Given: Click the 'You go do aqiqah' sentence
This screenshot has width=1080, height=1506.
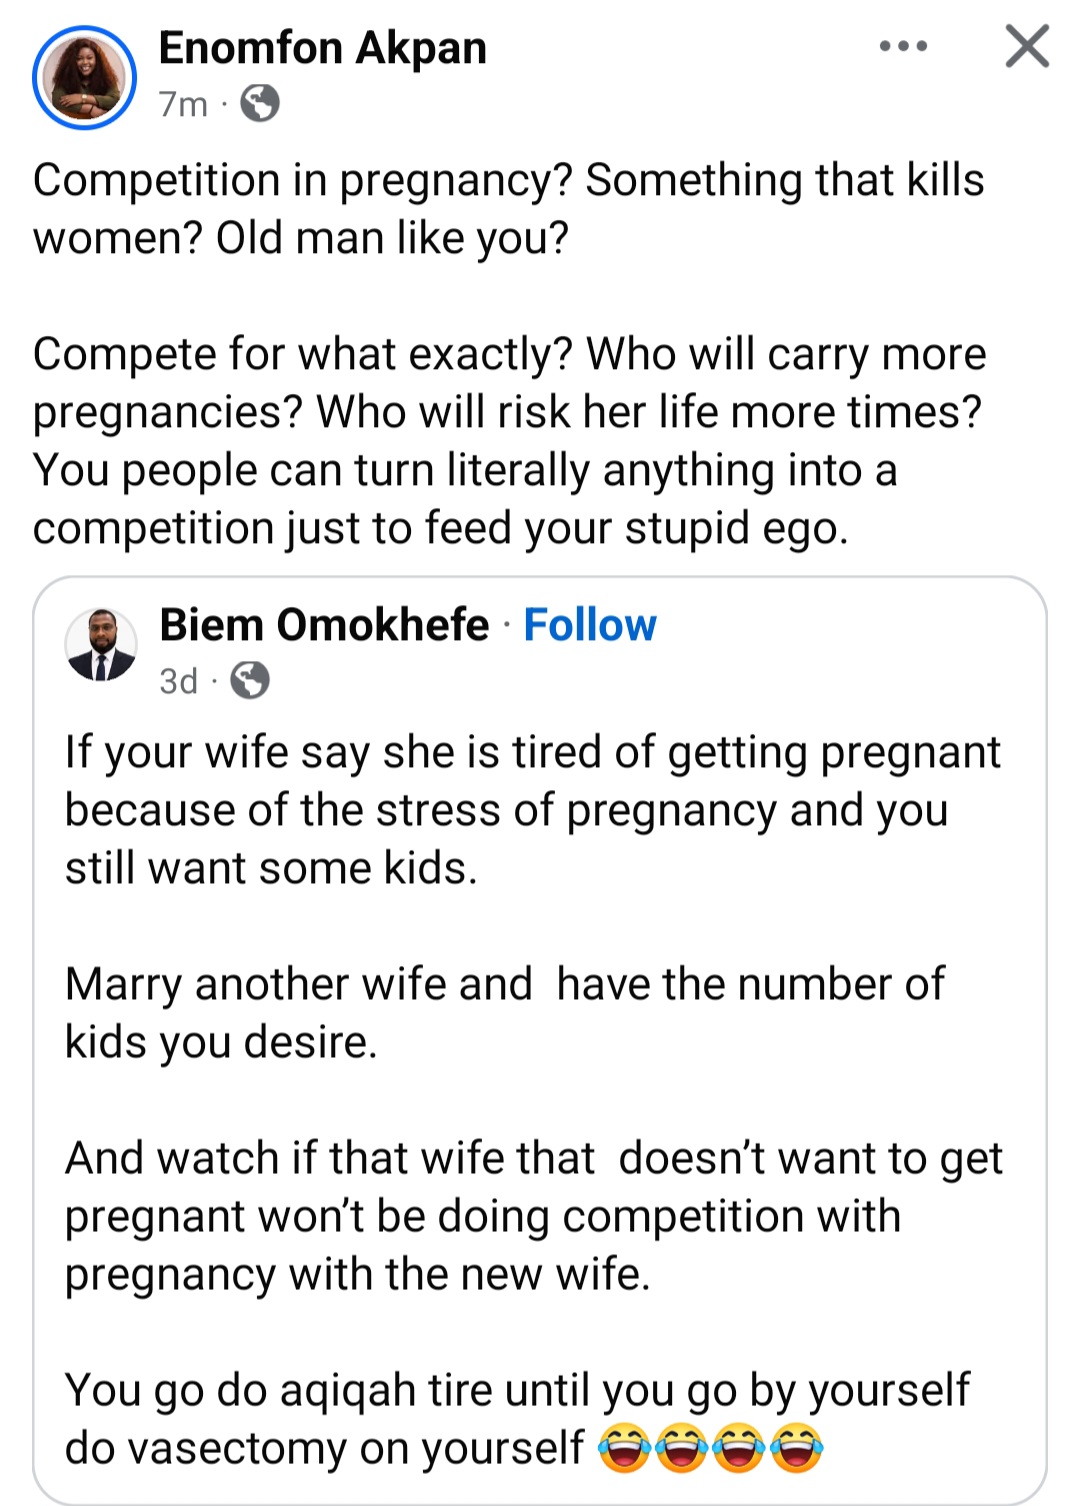Looking at the screenshot, I should pyautogui.click(x=517, y=1419).
